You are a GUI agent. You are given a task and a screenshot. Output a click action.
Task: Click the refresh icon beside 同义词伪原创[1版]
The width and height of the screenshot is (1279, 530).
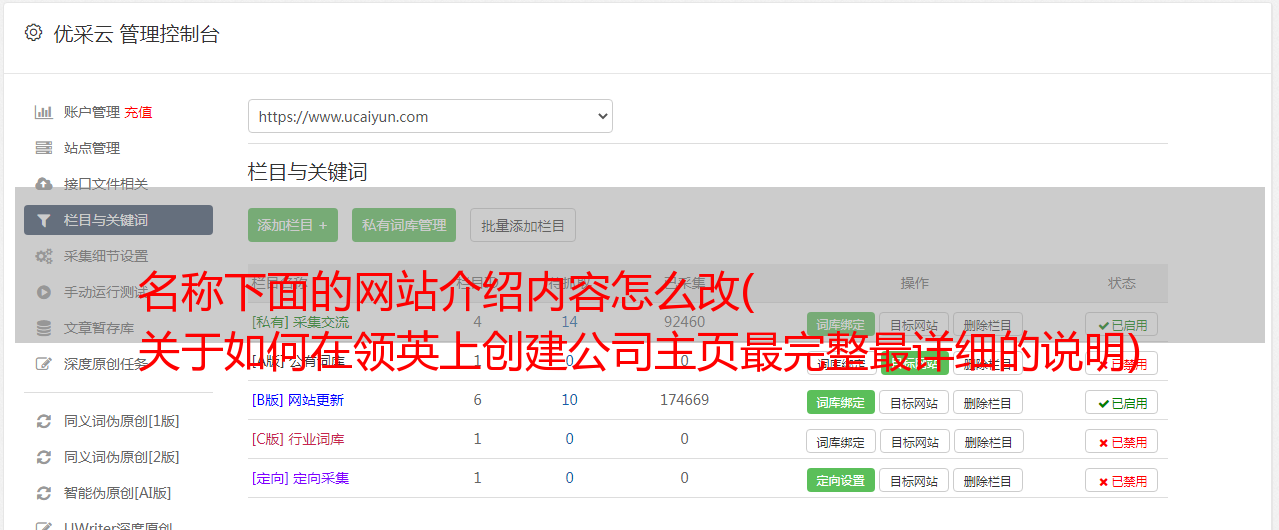point(43,421)
